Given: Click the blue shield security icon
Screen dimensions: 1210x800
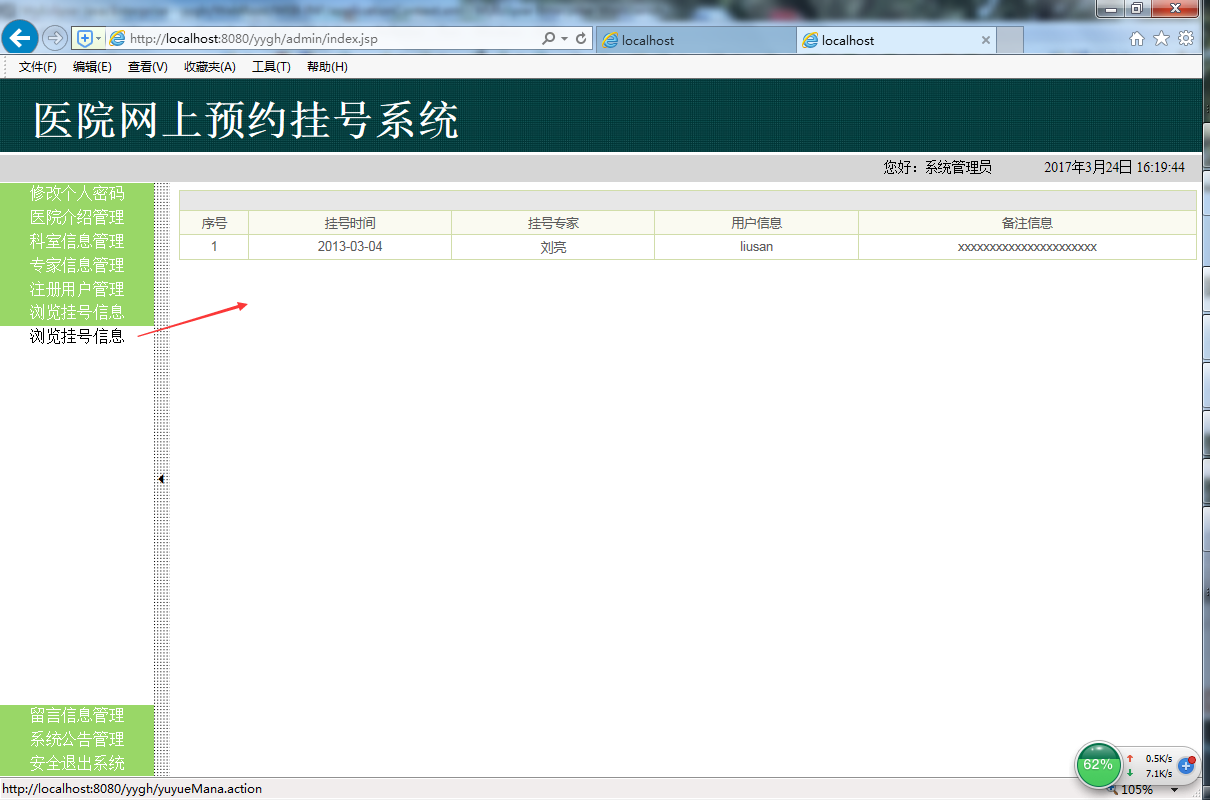Looking at the screenshot, I should click(x=85, y=39).
